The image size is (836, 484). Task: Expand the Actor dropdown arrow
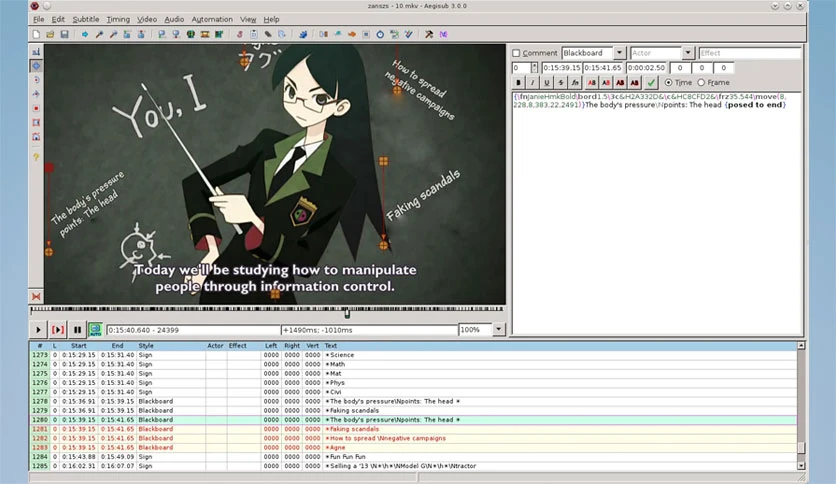coord(688,53)
